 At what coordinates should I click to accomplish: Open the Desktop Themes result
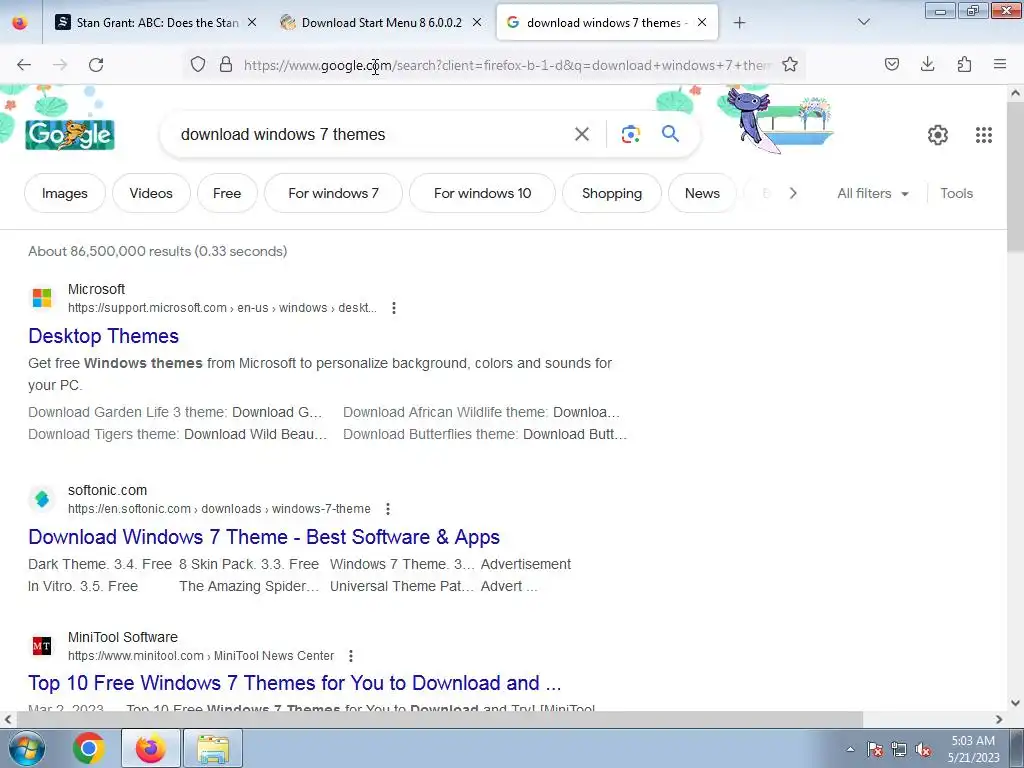coord(104,336)
